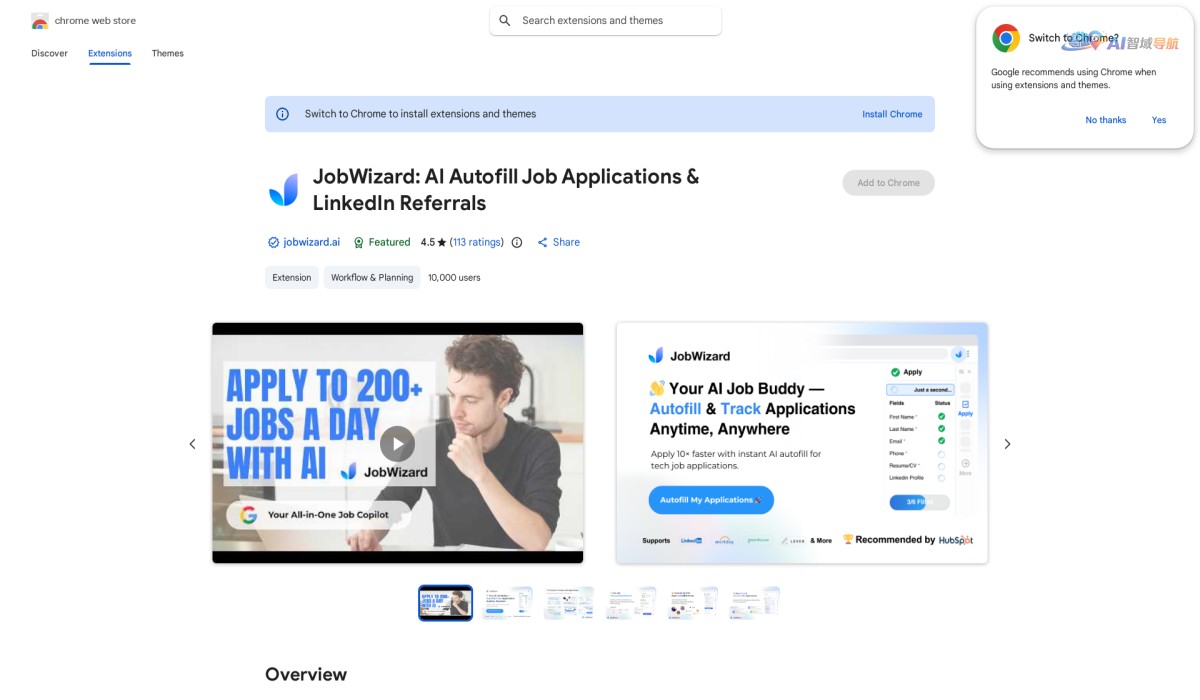Screen dimensions: 1200x700
Task: Click Yes in the Switch to Chrome prompt
Action: pos(1158,119)
